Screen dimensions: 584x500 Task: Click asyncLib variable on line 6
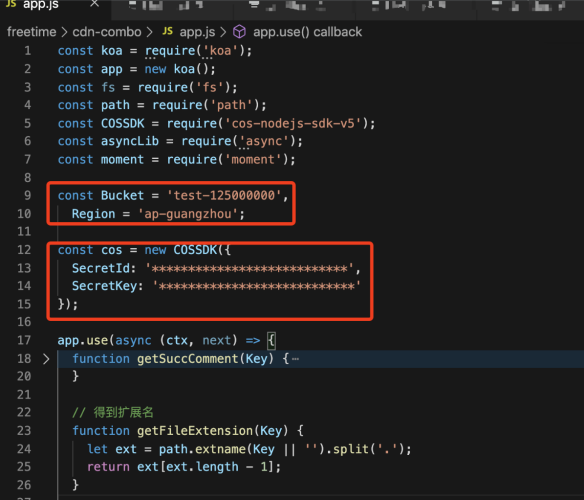[x=130, y=141]
